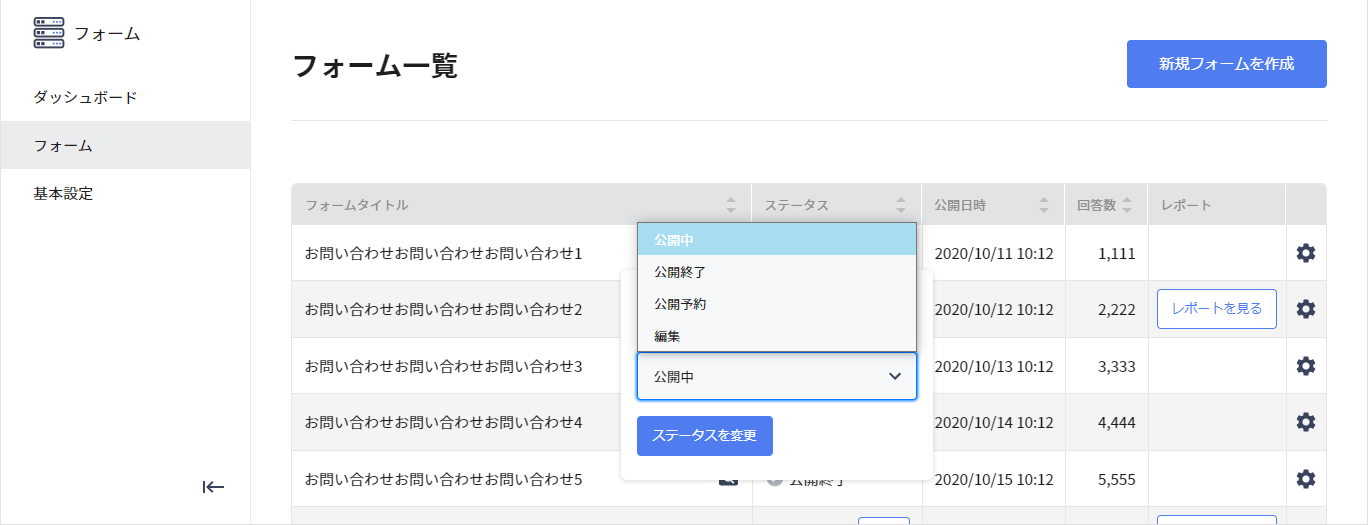Select 公開終了 option in dropdown list

click(777, 271)
